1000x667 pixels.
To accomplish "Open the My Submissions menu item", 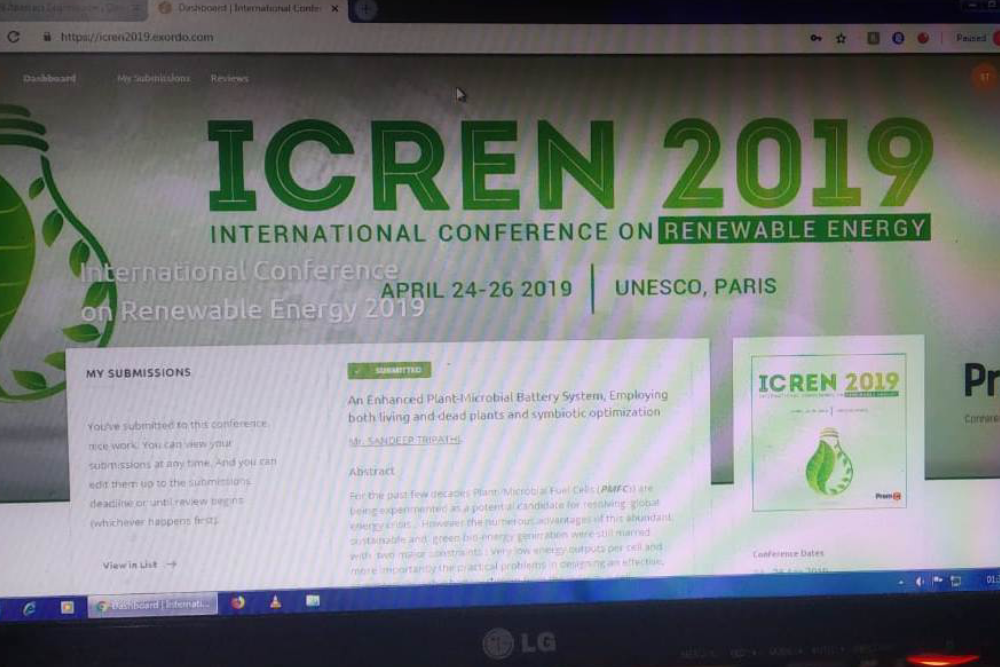I will (x=153, y=78).
